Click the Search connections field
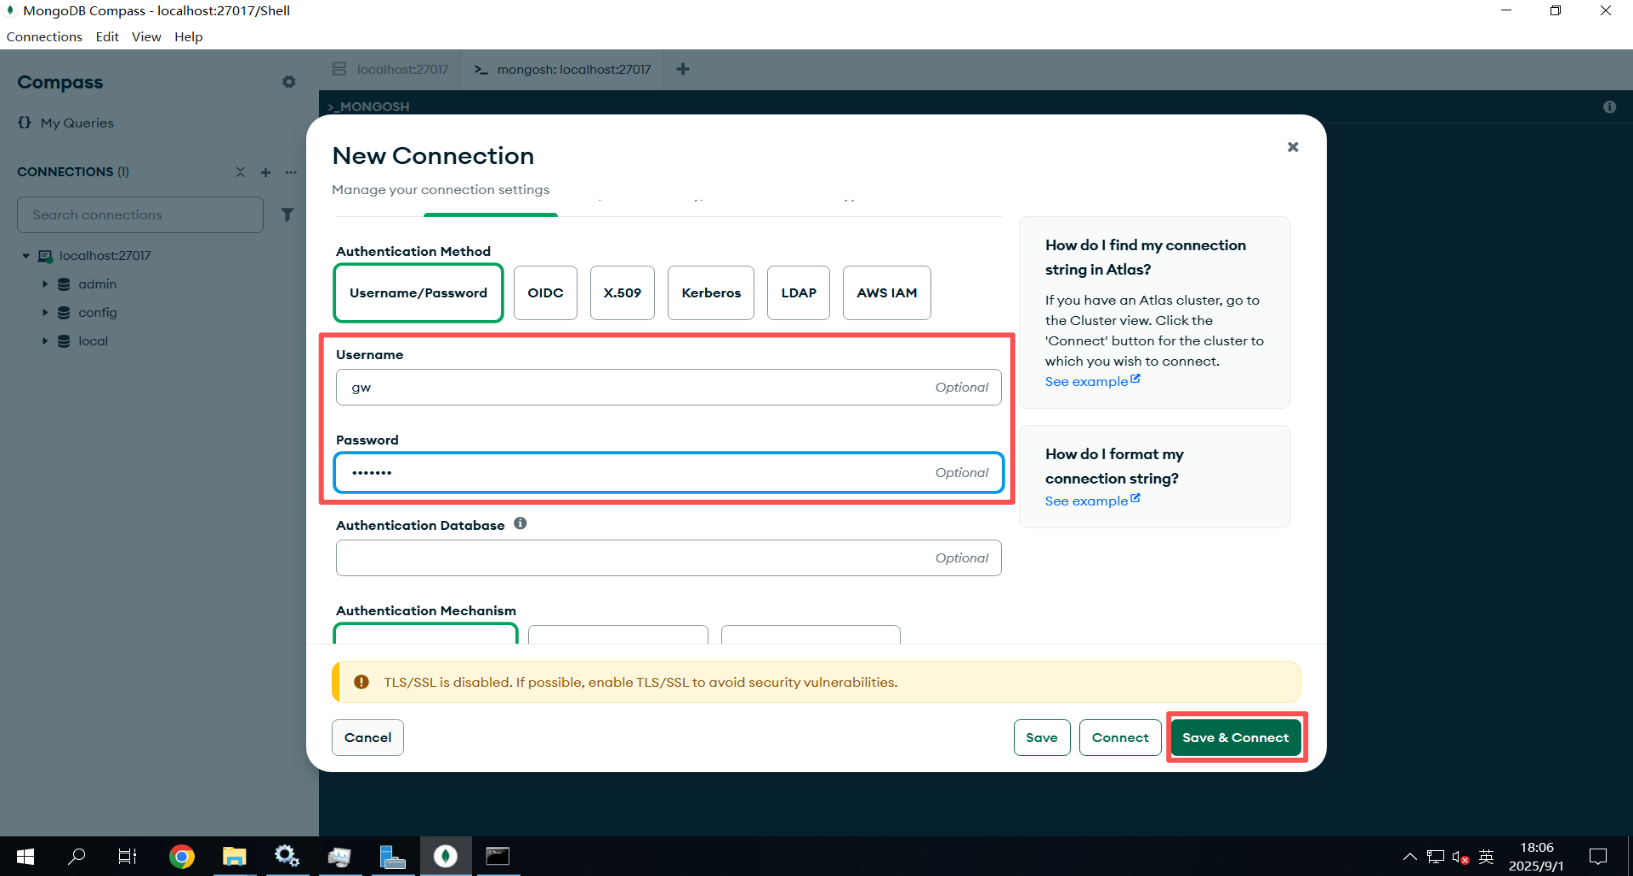Image resolution: width=1633 pixels, height=876 pixels. click(x=141, y=215)
